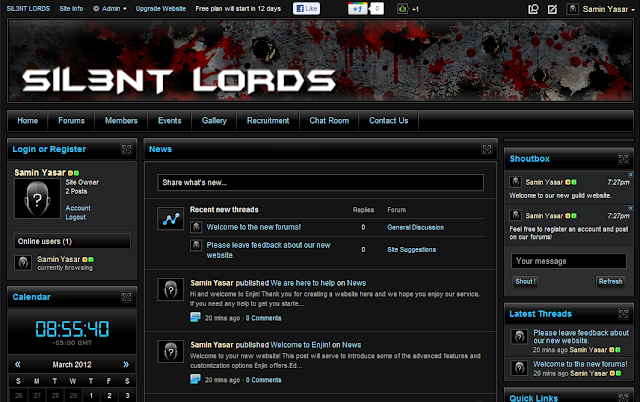Open the Gallery navigation tab
This screenshot has width=640, height=402.
pos(214,121)
